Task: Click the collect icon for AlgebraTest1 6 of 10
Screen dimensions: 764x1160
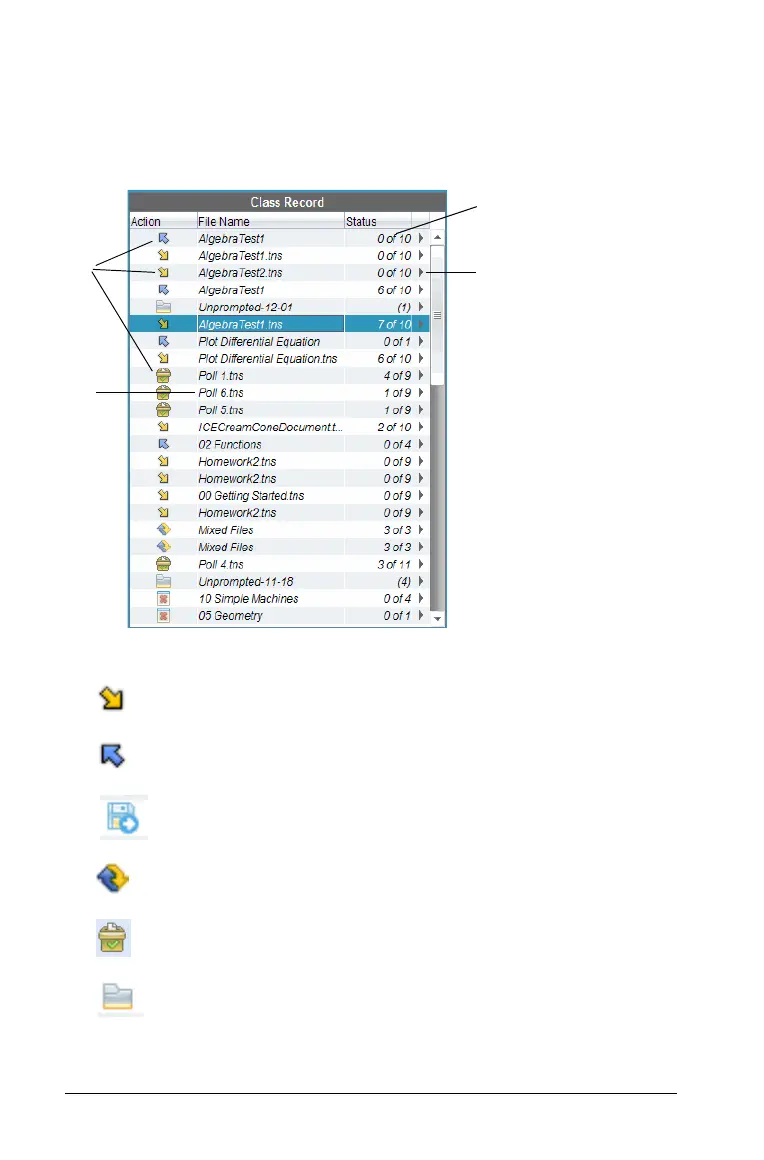Action: (163, 290)
